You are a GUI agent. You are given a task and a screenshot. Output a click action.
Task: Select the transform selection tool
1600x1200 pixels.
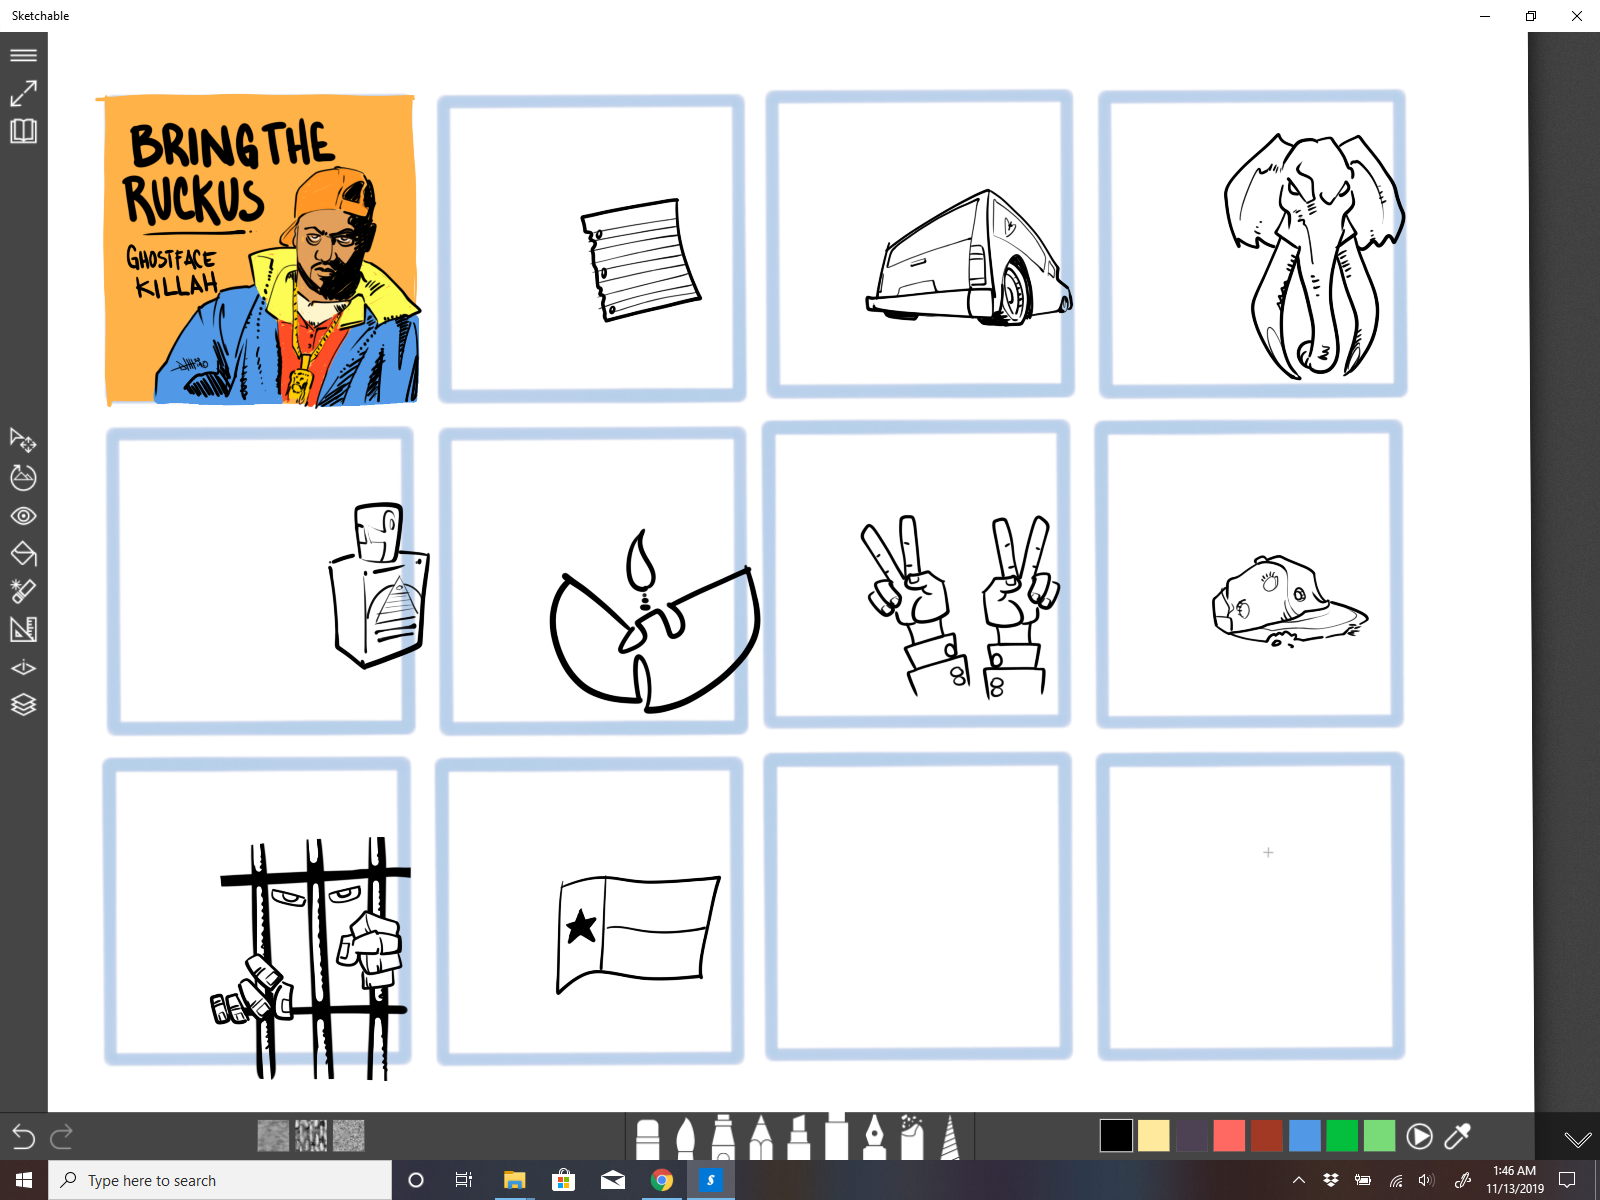[x=23, y=440]
